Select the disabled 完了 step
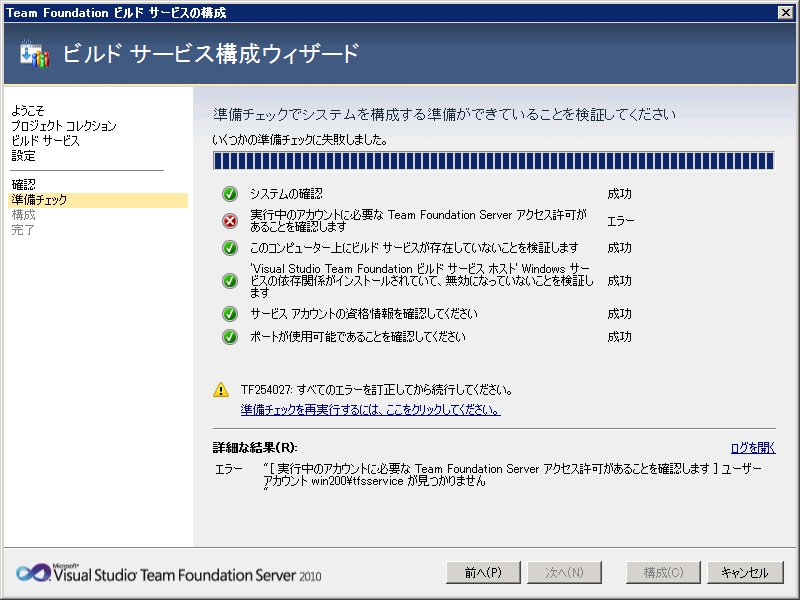 pos(23,230)
